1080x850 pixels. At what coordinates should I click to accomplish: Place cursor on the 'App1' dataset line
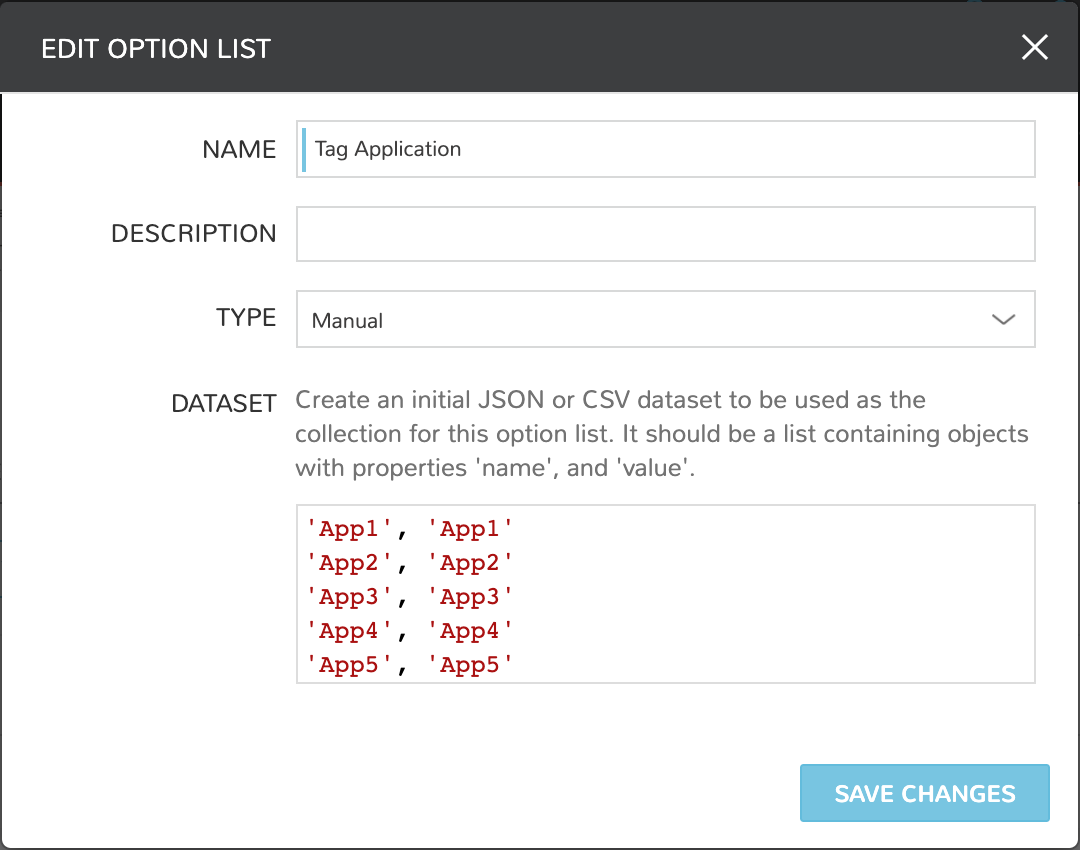click(408, 528)
